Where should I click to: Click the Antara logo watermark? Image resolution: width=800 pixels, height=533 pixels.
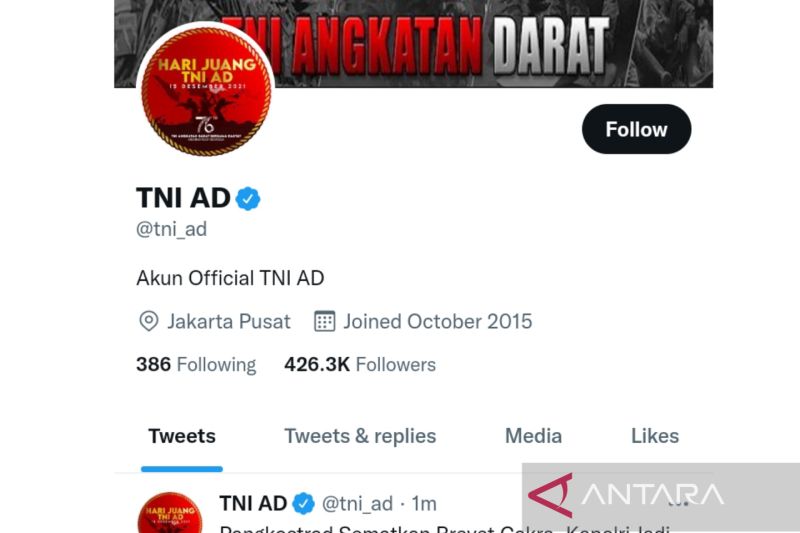pos(627,495)
